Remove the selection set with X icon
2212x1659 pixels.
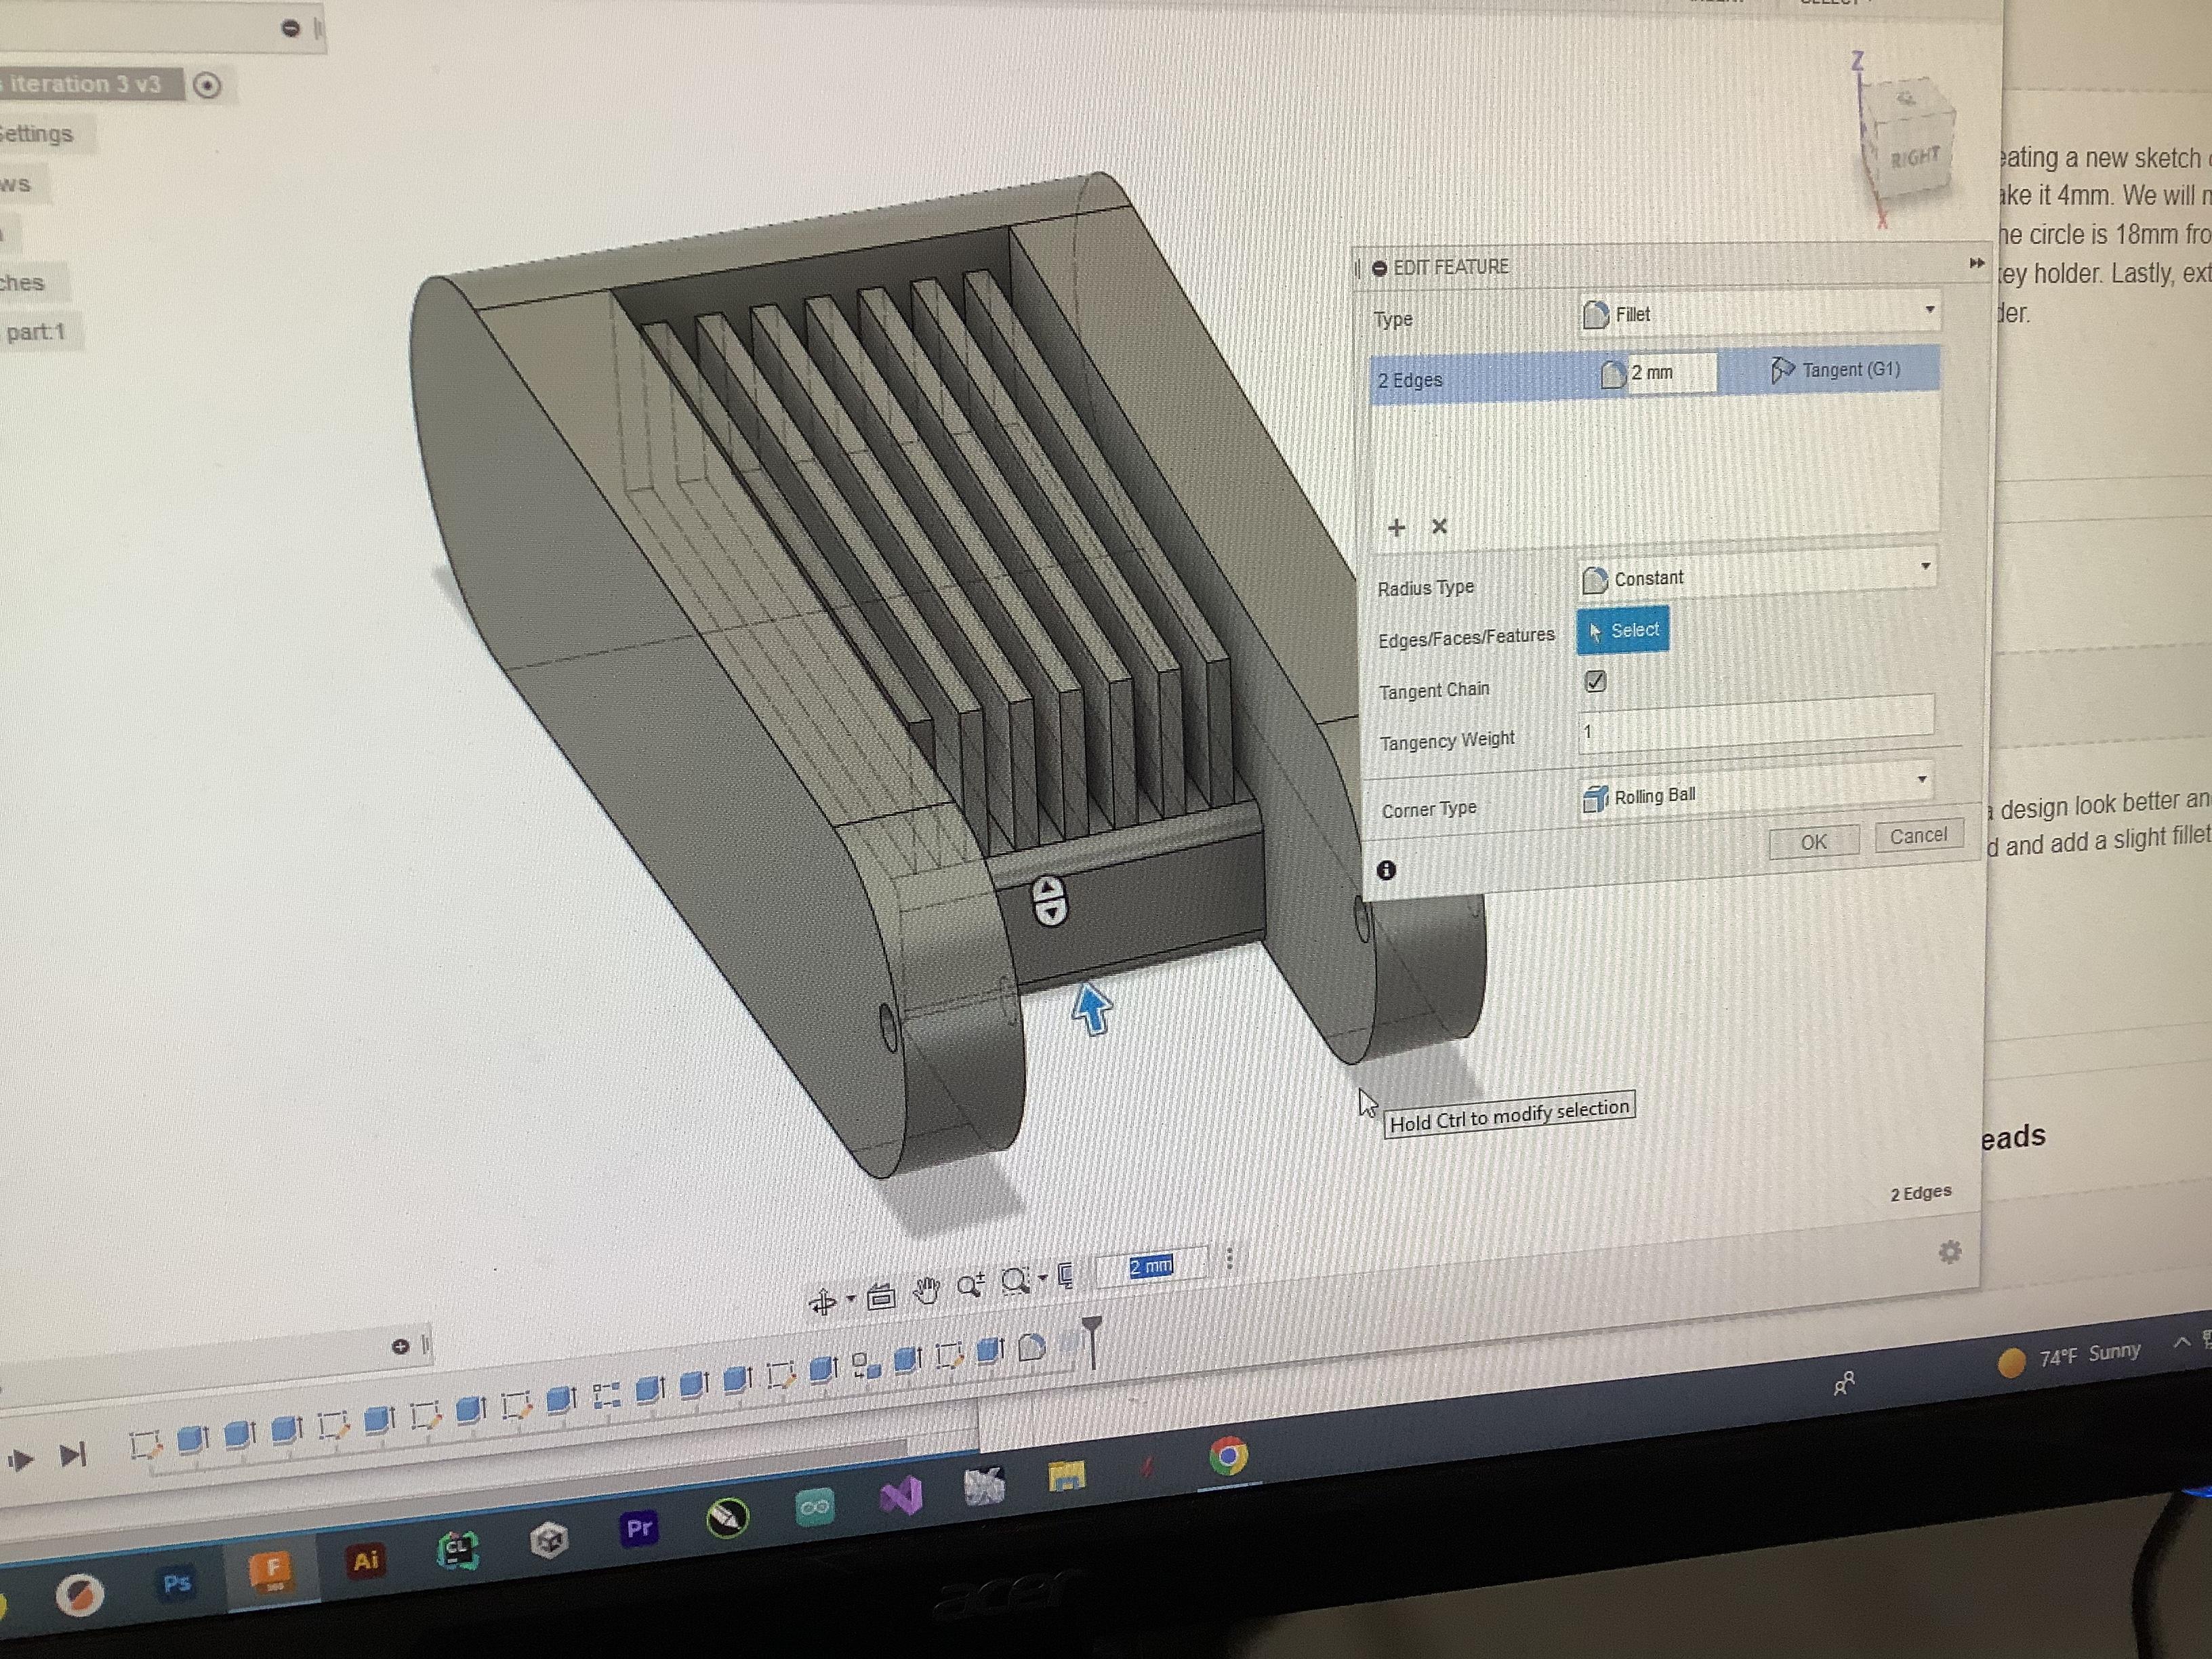pos(1439,526)
